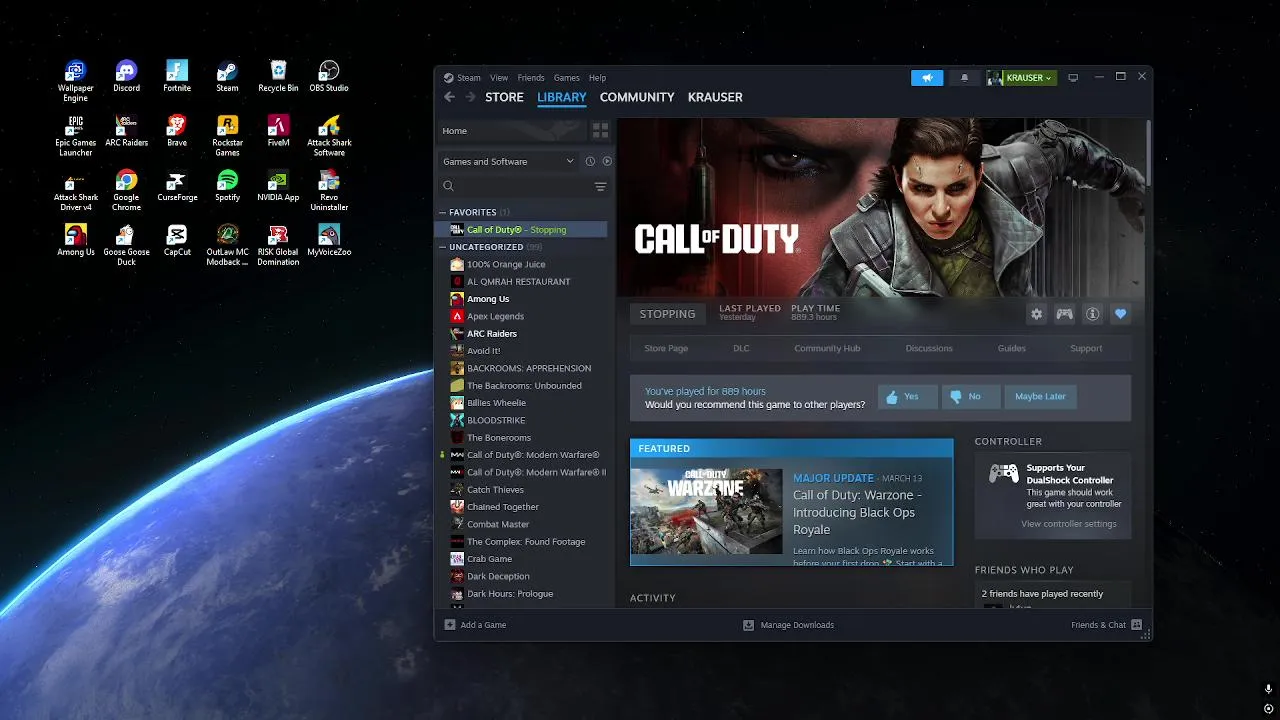Switch library to collections grid view

600,131
